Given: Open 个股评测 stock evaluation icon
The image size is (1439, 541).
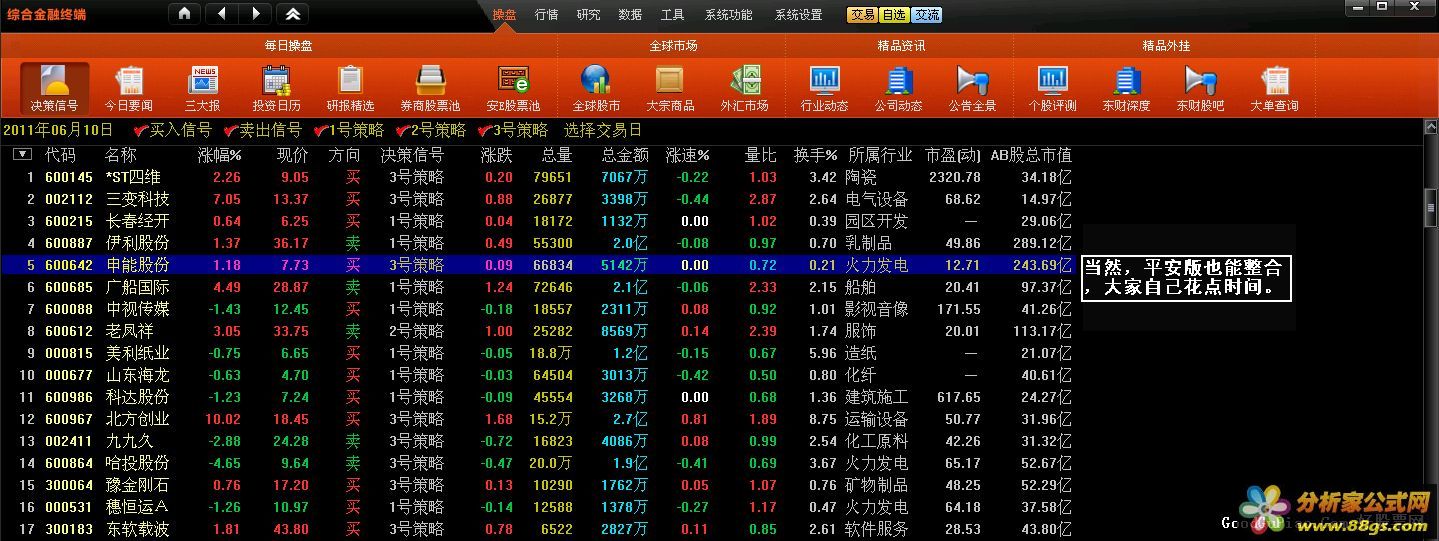Looking at the screenshot, I should [x=1052, y=88].
